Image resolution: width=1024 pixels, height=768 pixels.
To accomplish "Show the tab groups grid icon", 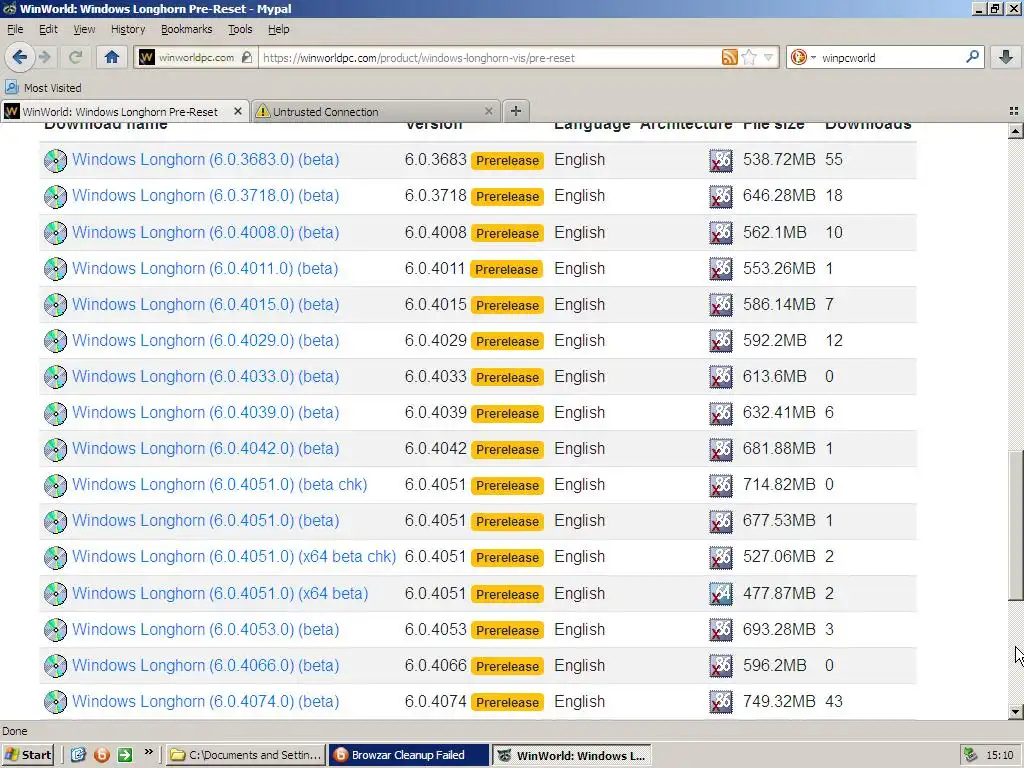I will click(x=1014, y=112).
